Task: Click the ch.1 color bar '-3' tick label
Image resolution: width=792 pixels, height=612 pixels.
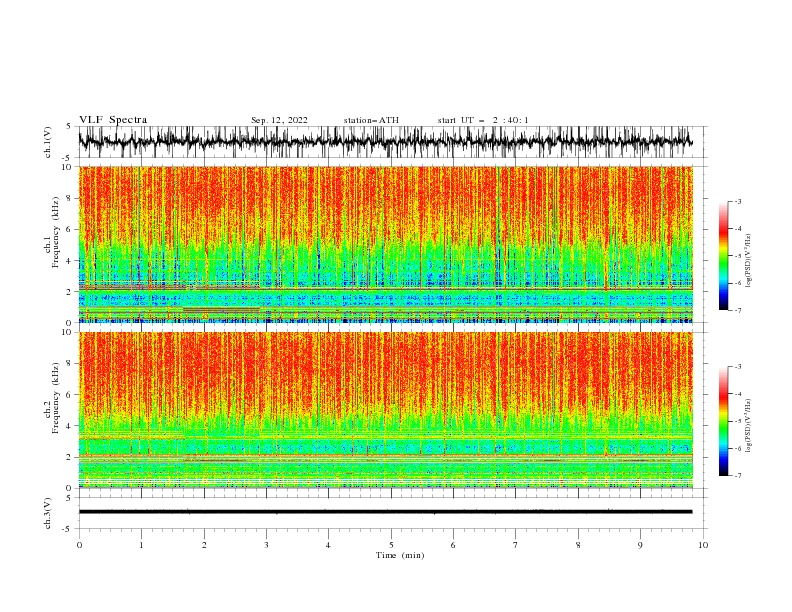Action: [x=737, y=201]
